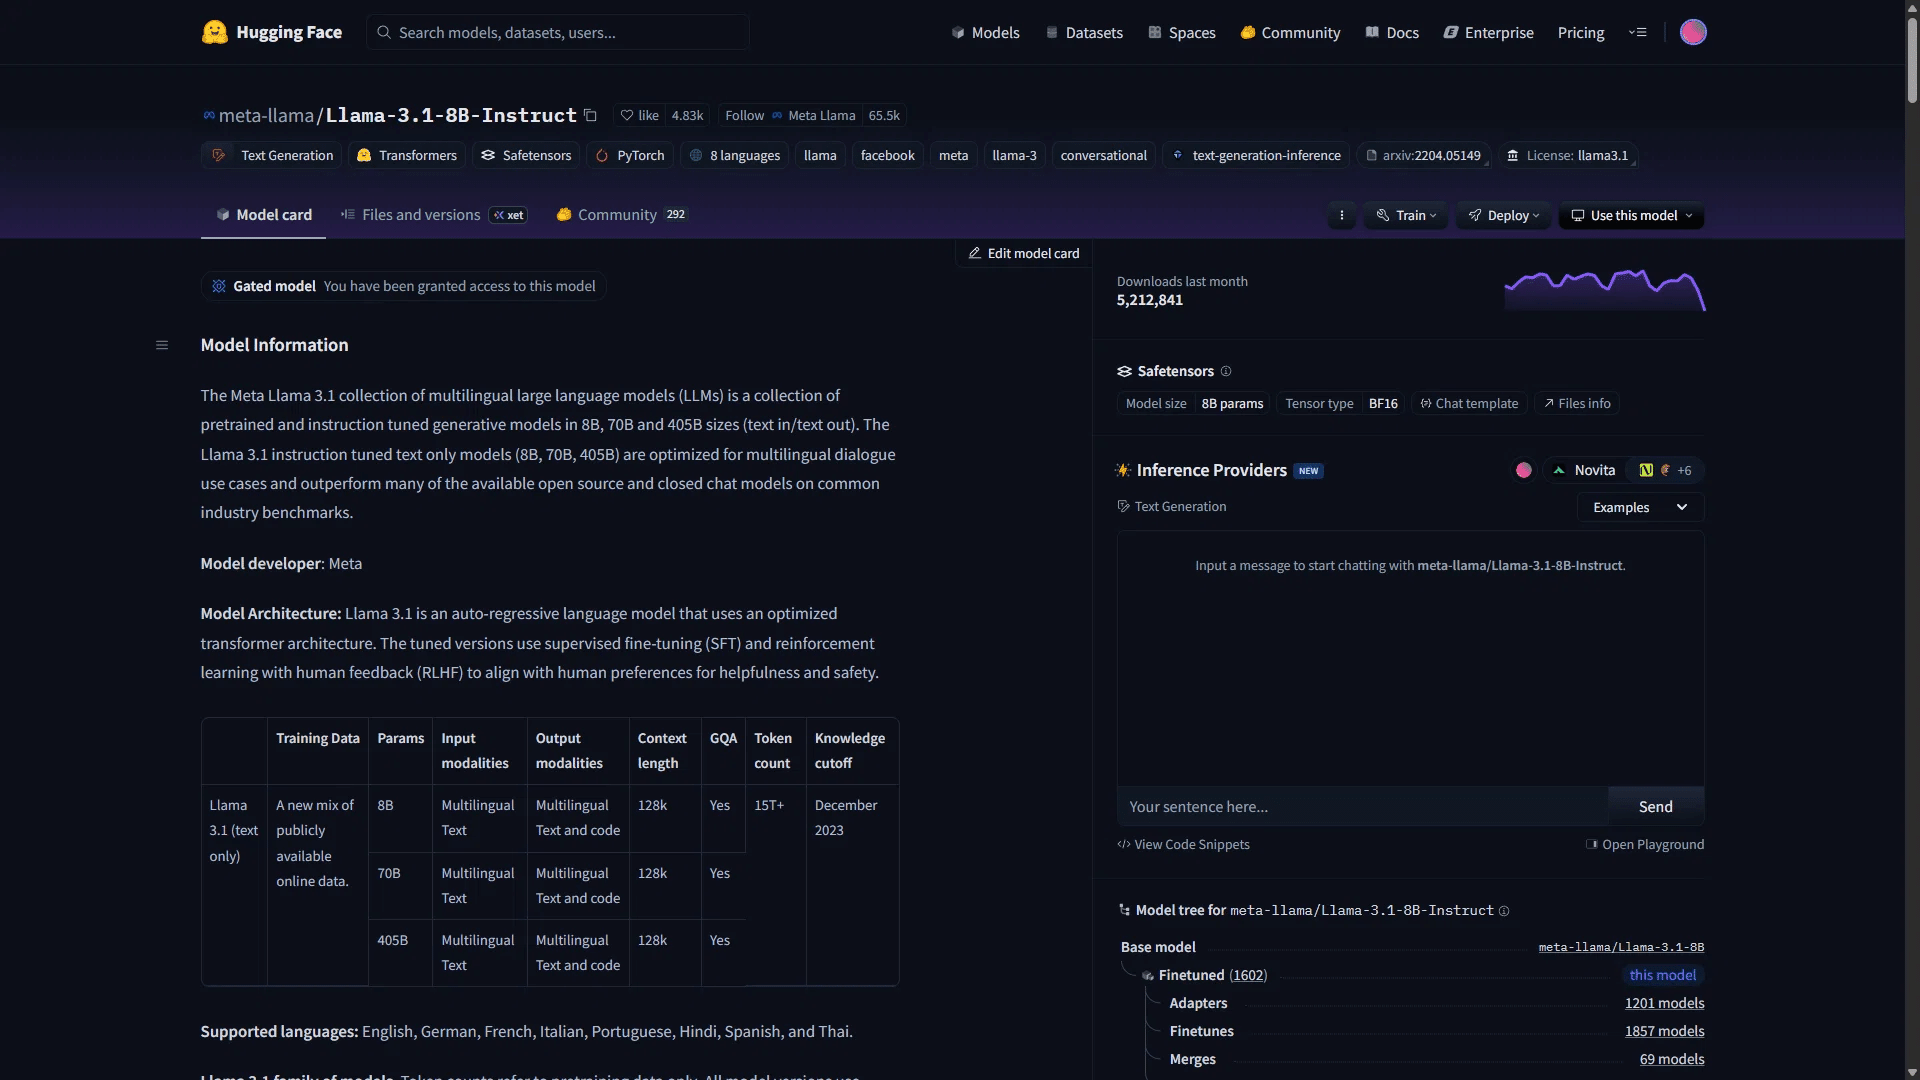Open the arxiv:2204.05149 tag
Image resolution: width=1920 pixels, height=1080 pixels.
tap(1424, 155)
